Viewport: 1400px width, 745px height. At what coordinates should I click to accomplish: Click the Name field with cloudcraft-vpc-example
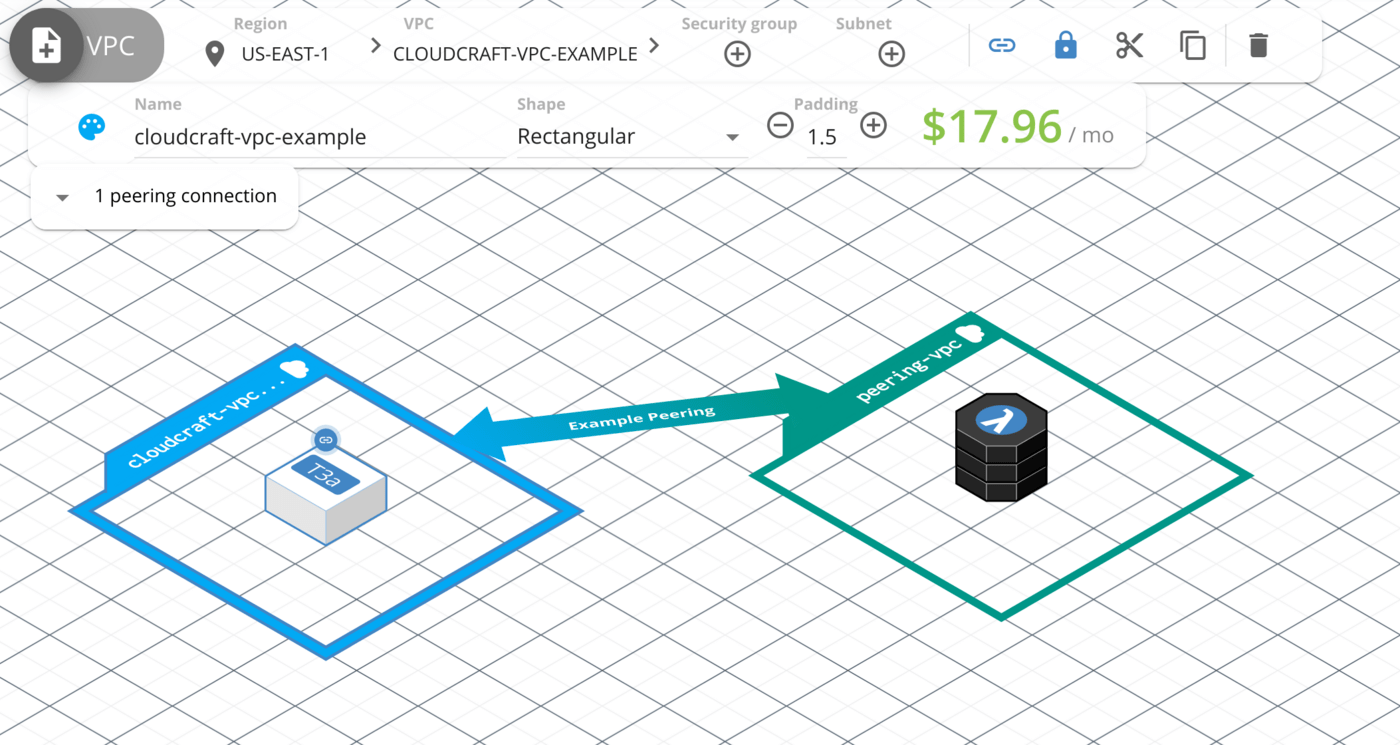click(318, 137)
